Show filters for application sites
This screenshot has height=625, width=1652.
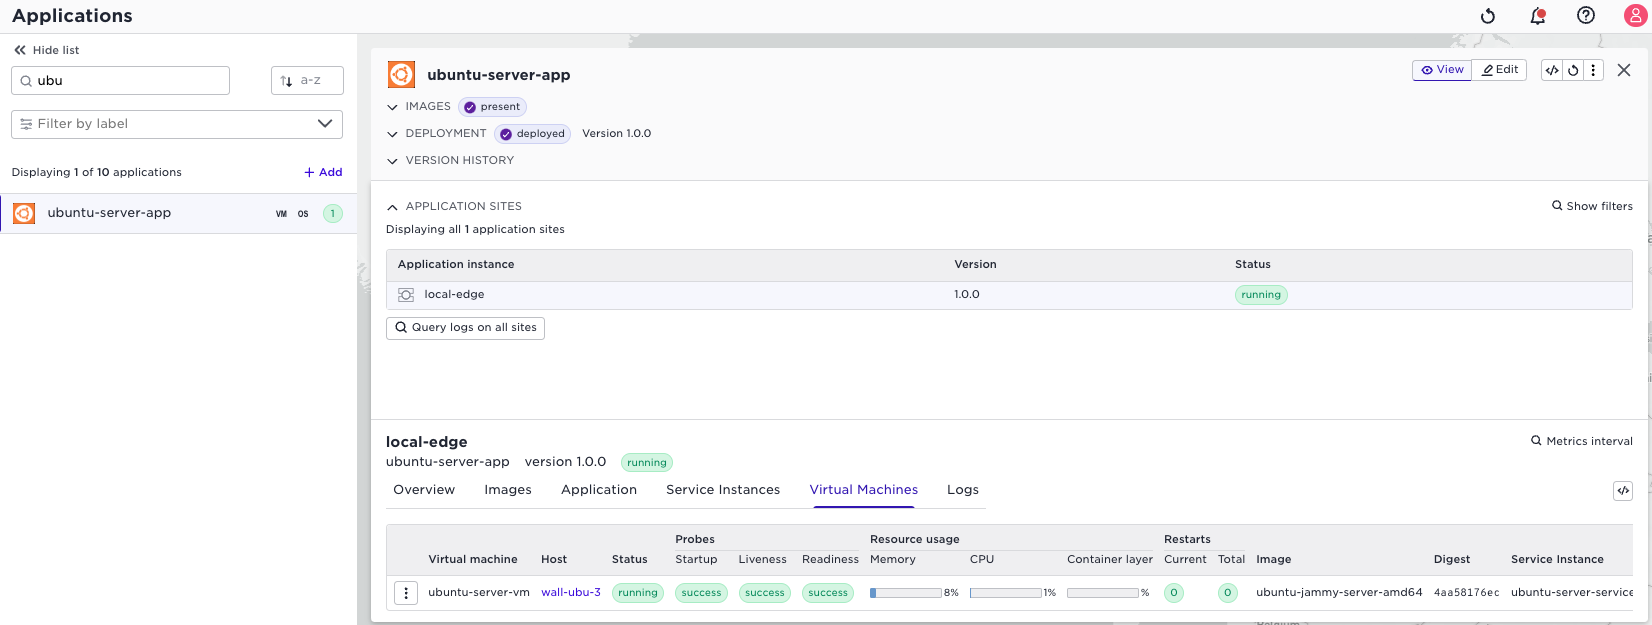point(1592,206)
